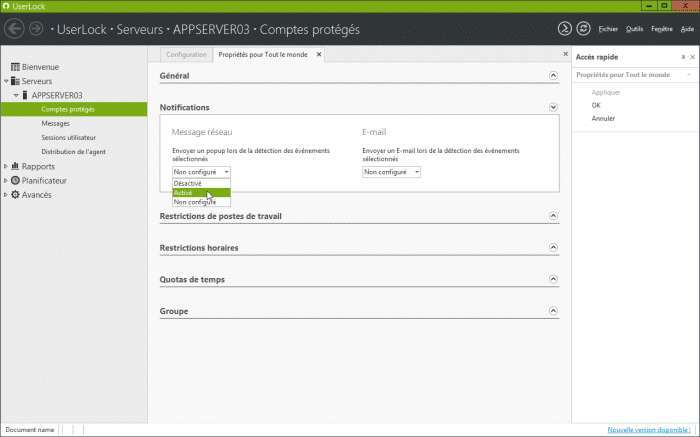Screen dimensions: 700x437
Task: Open the Outils menu
Action: [634, 29]
